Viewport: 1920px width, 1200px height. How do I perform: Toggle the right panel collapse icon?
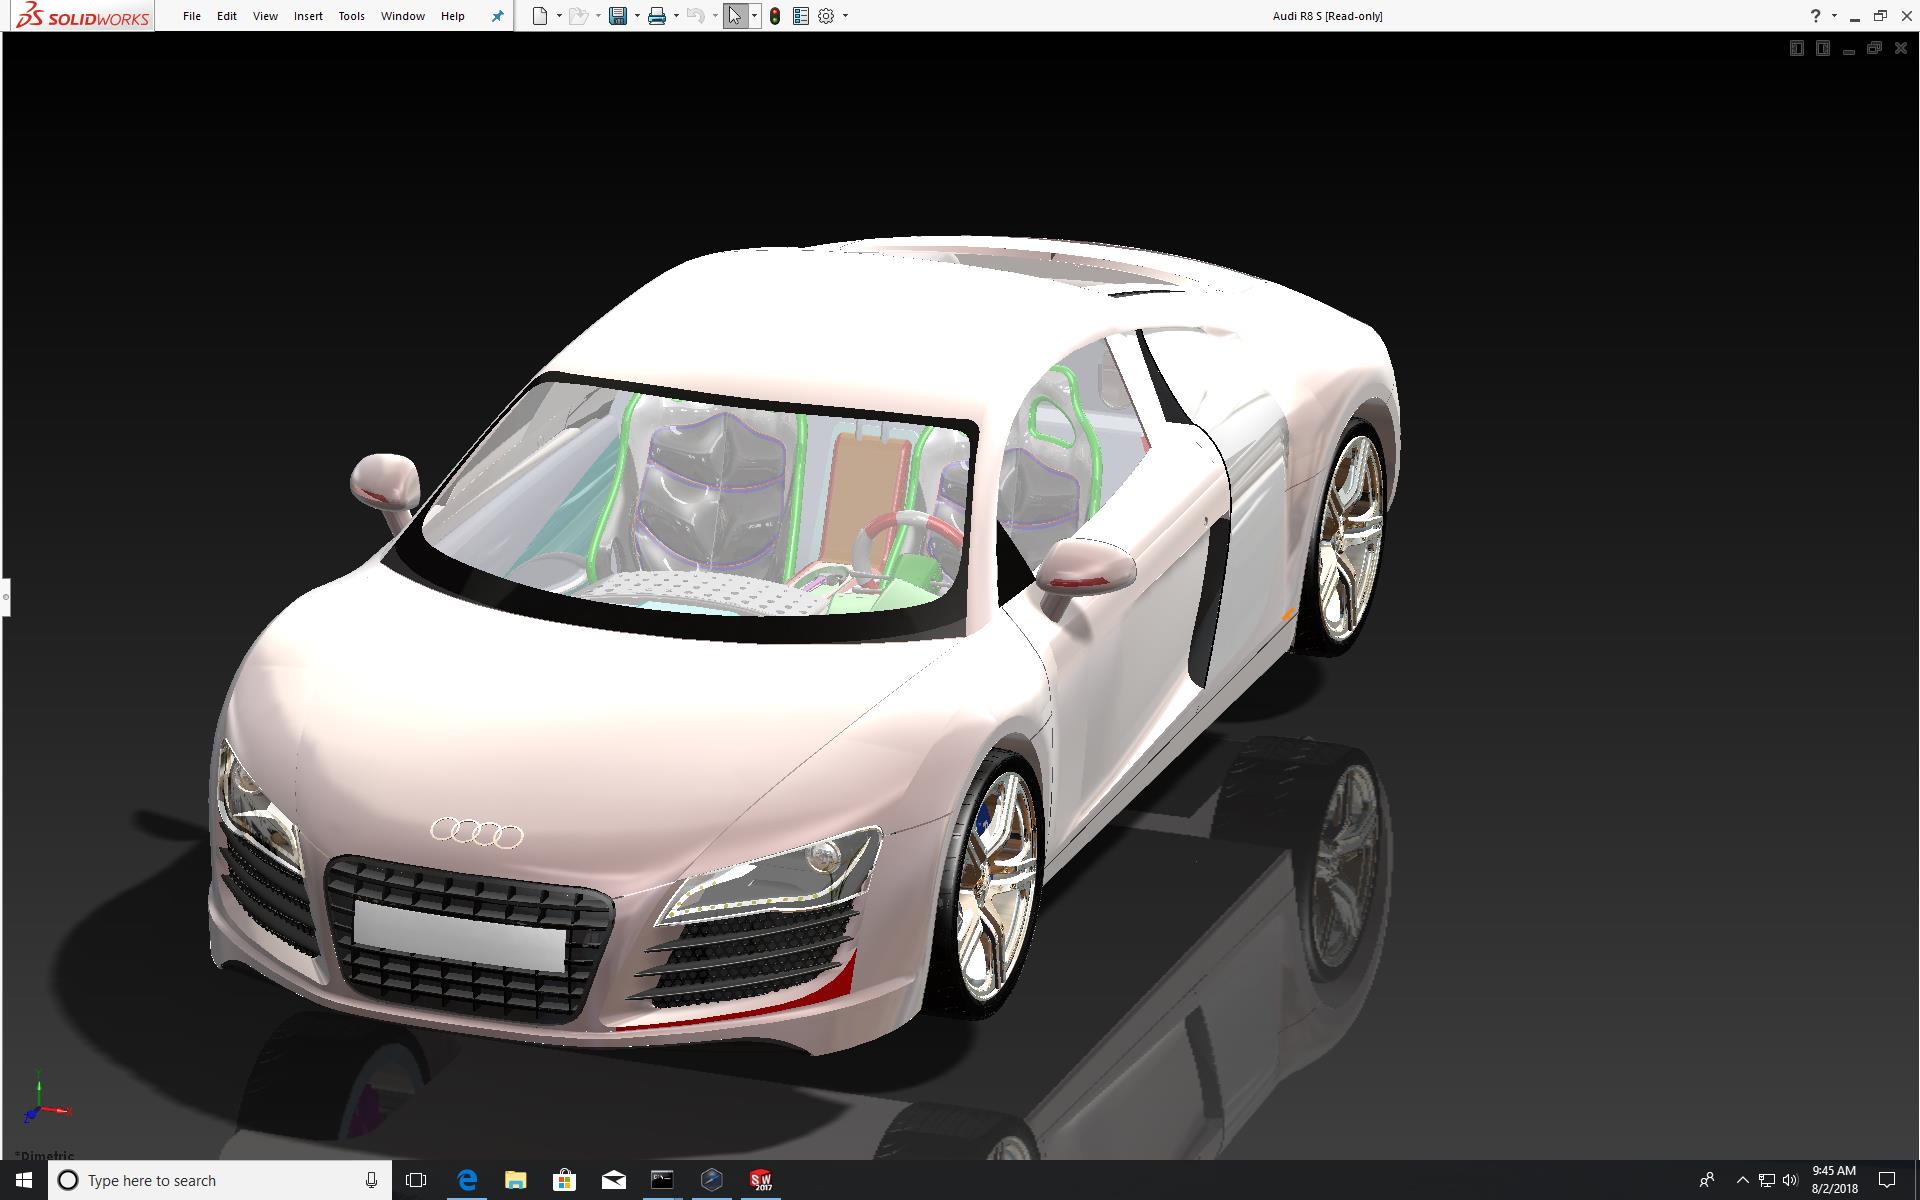click(1823, 48)
